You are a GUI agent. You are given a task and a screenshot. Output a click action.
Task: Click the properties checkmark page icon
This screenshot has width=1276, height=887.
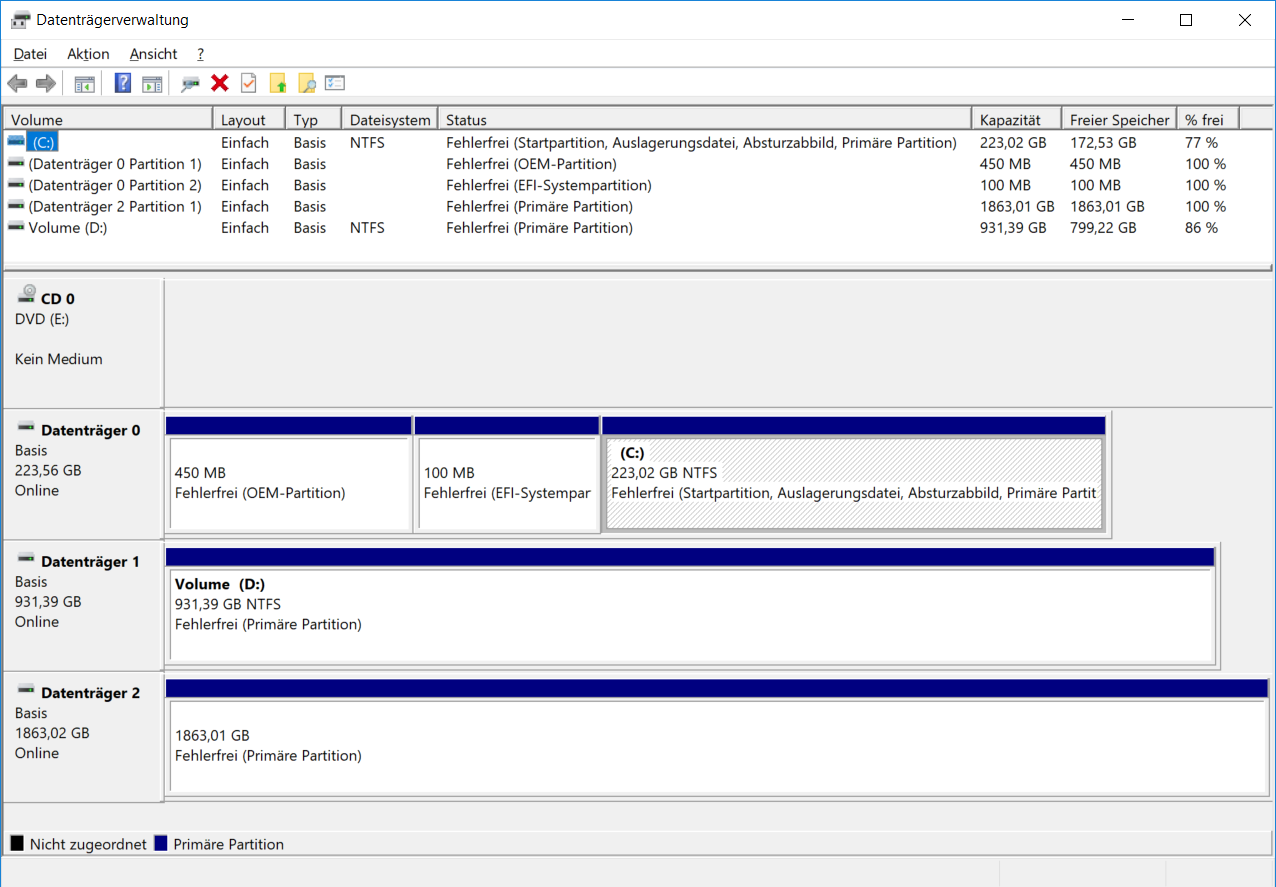tap(248, 84)
